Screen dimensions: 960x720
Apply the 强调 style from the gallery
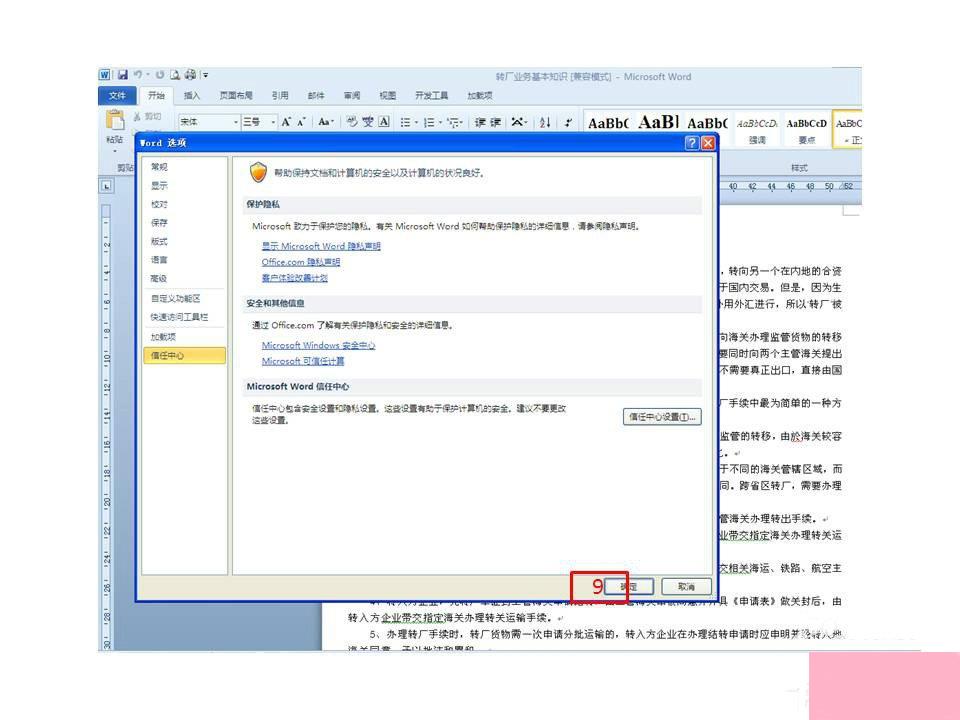757,130
